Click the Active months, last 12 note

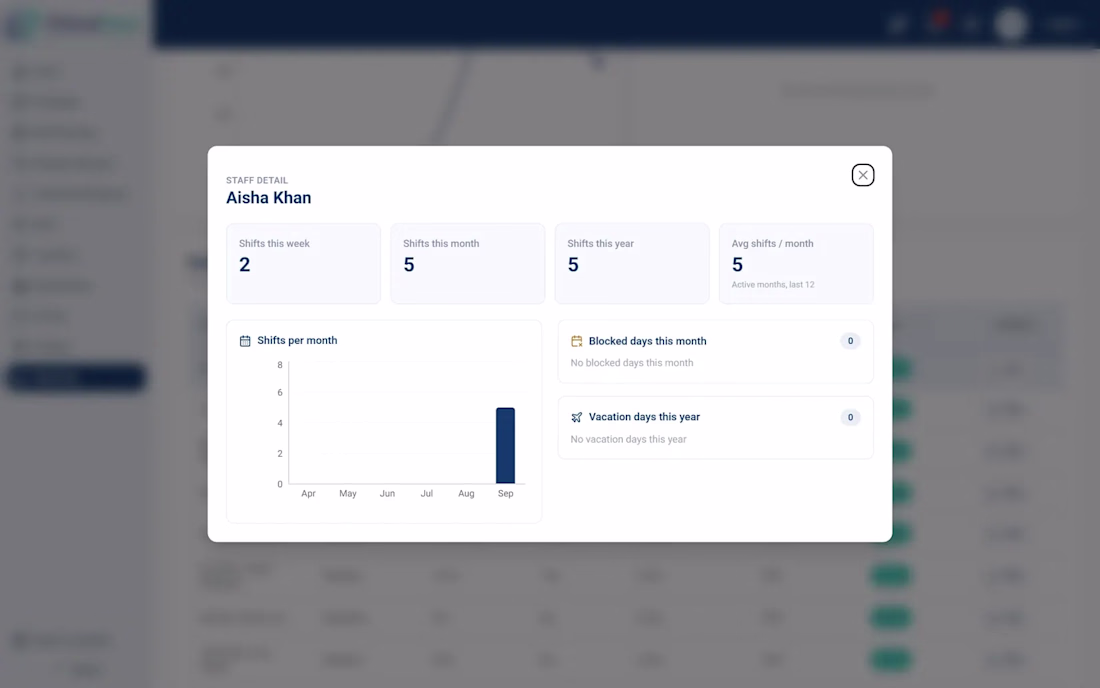(773, 285)
